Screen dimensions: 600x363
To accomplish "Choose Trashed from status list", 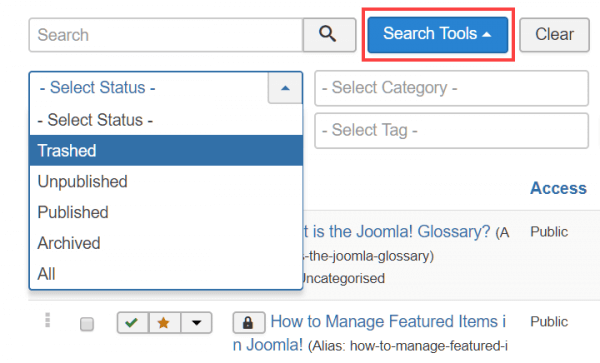I will [166, 150].
